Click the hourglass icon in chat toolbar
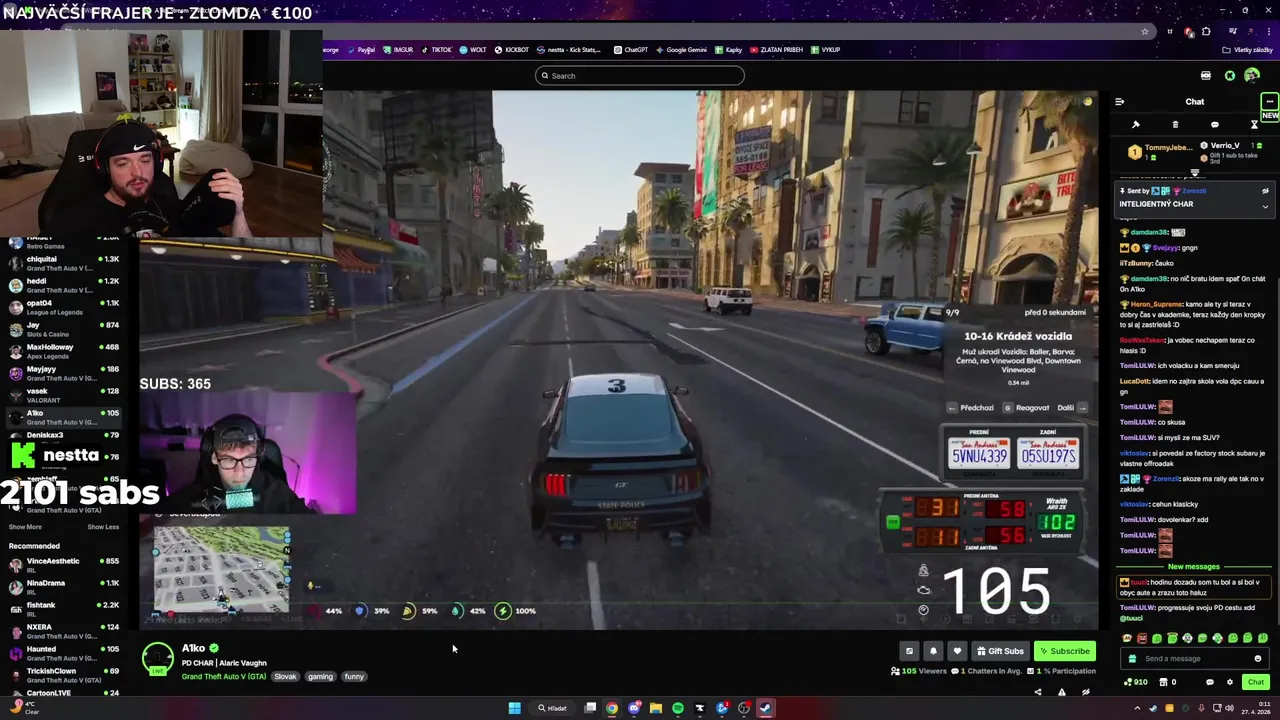This screenshot has width=1280, height=720. [x=1254, y=125]
